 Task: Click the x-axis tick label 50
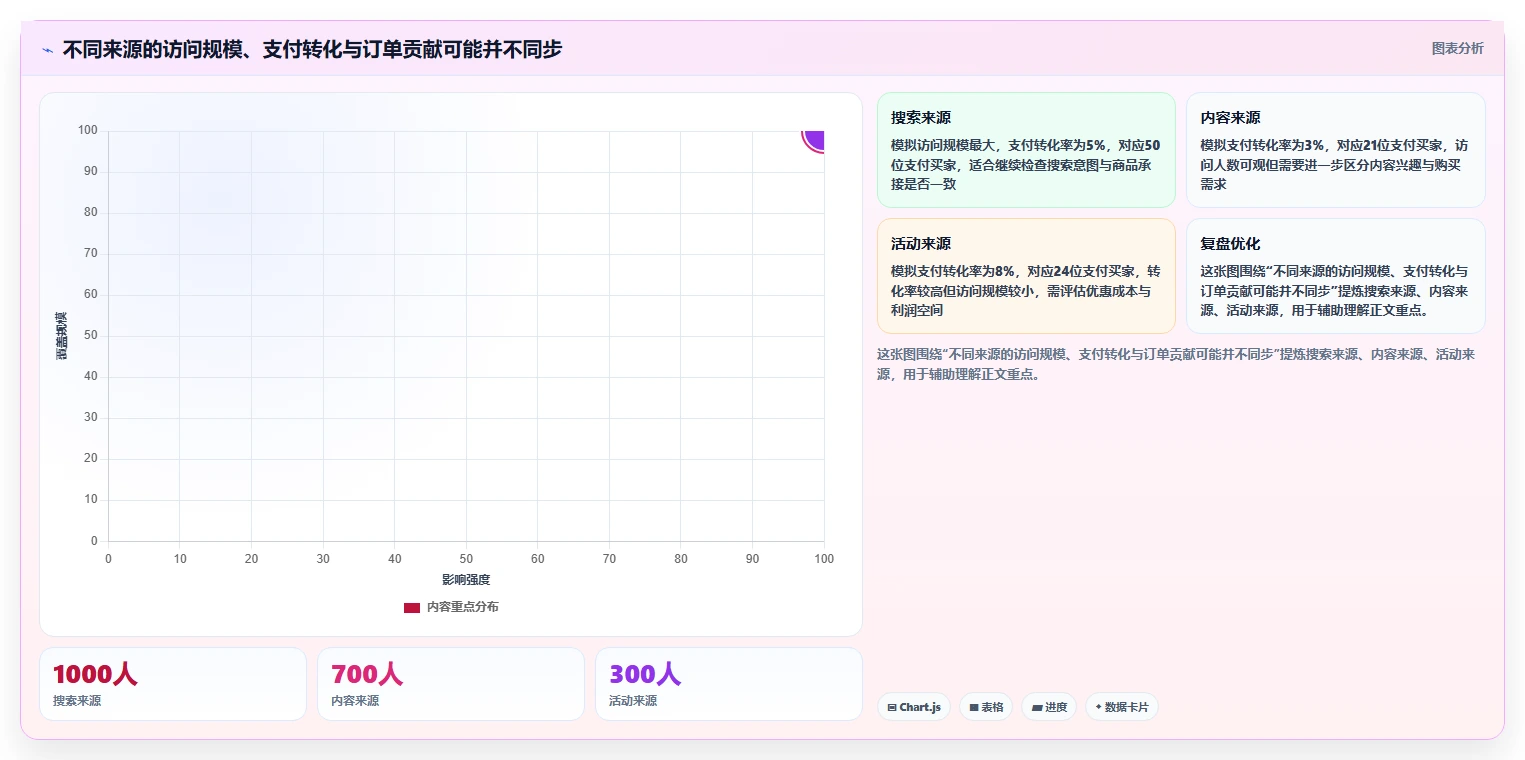tap(466, 559)
